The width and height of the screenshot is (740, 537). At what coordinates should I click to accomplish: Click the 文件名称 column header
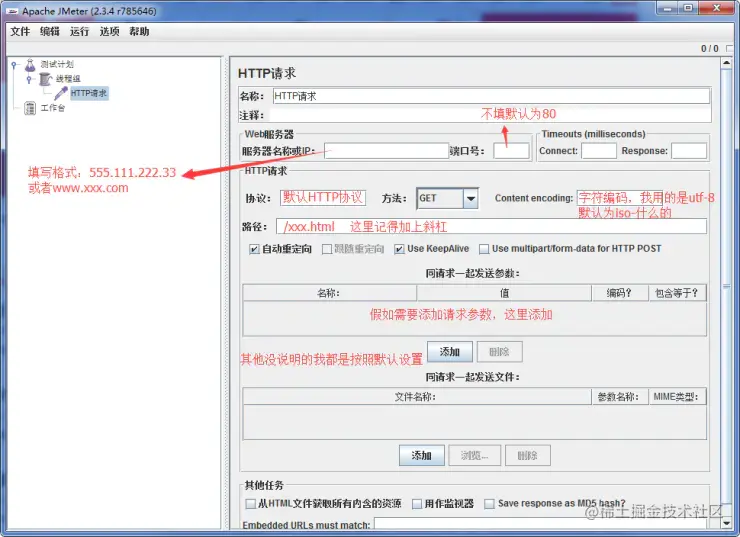pyautogui.click(x=417, y=397)
